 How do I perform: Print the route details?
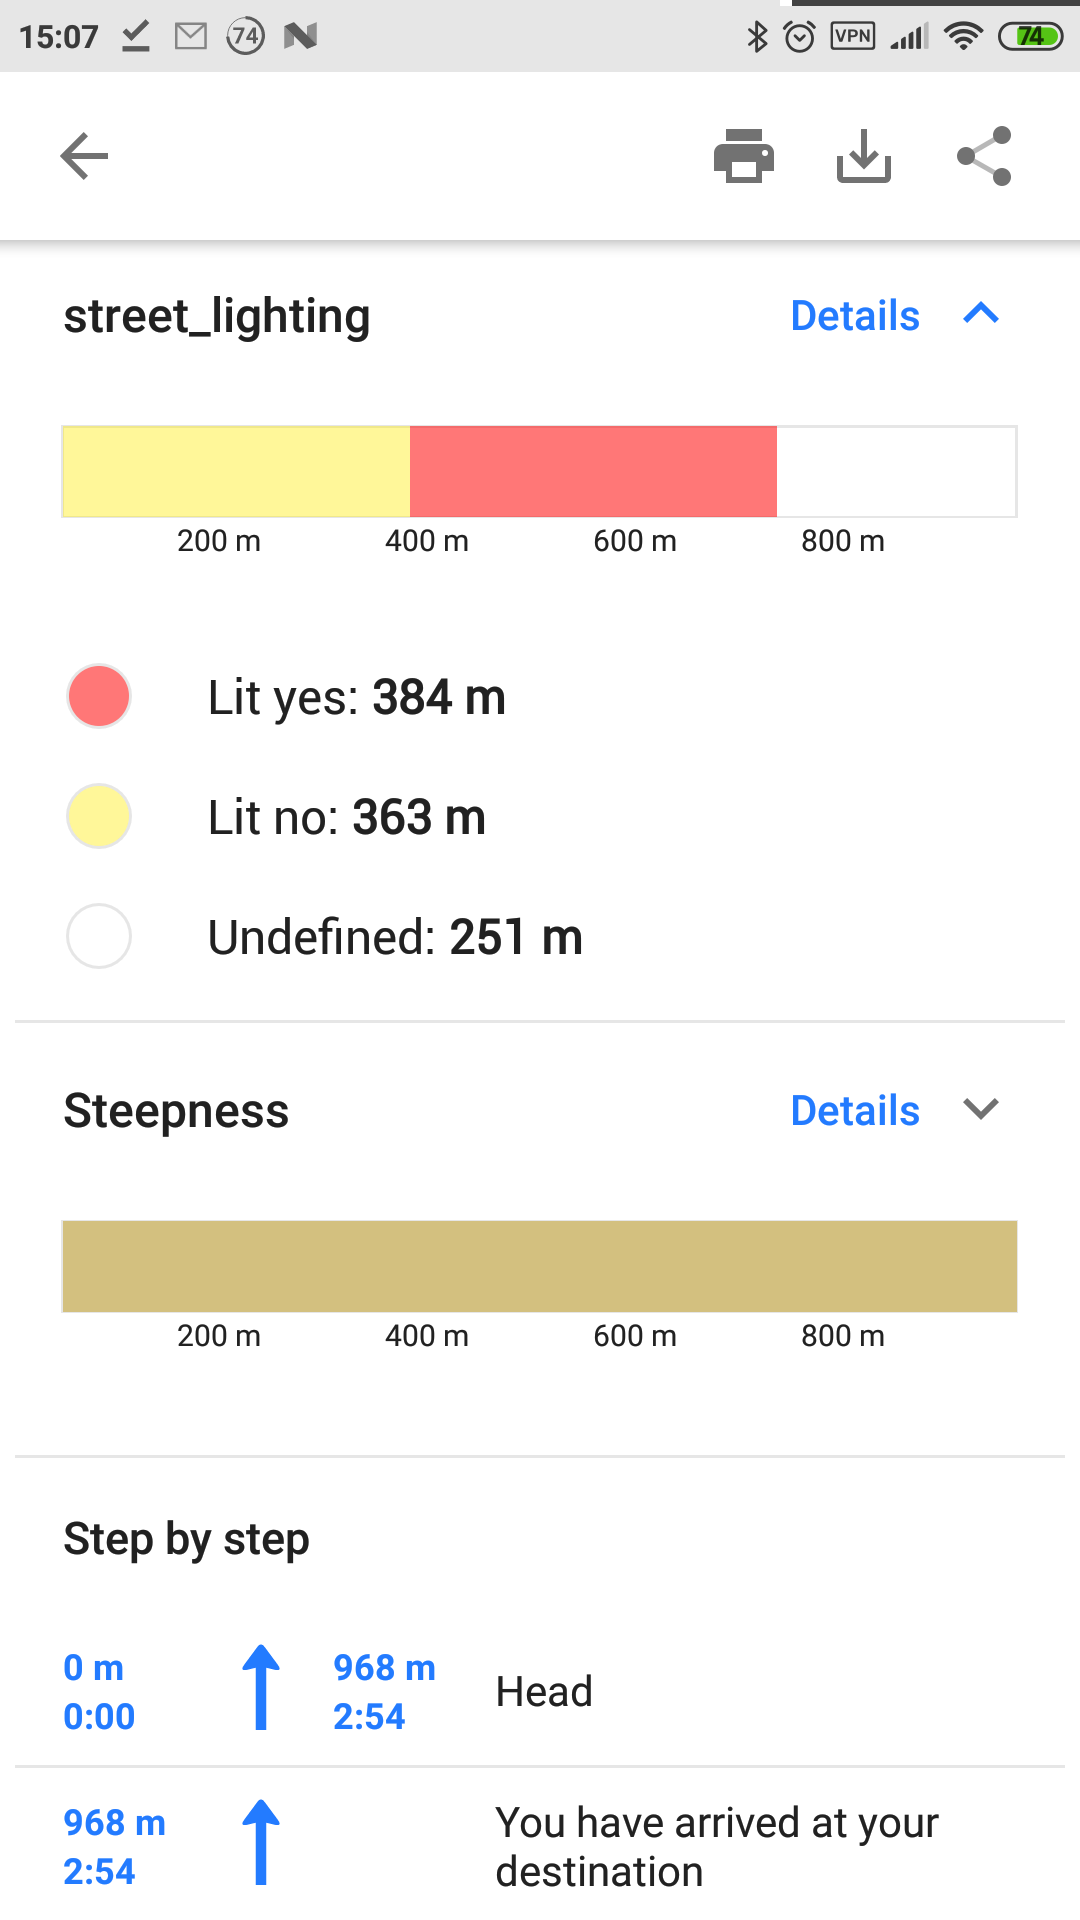743,156
